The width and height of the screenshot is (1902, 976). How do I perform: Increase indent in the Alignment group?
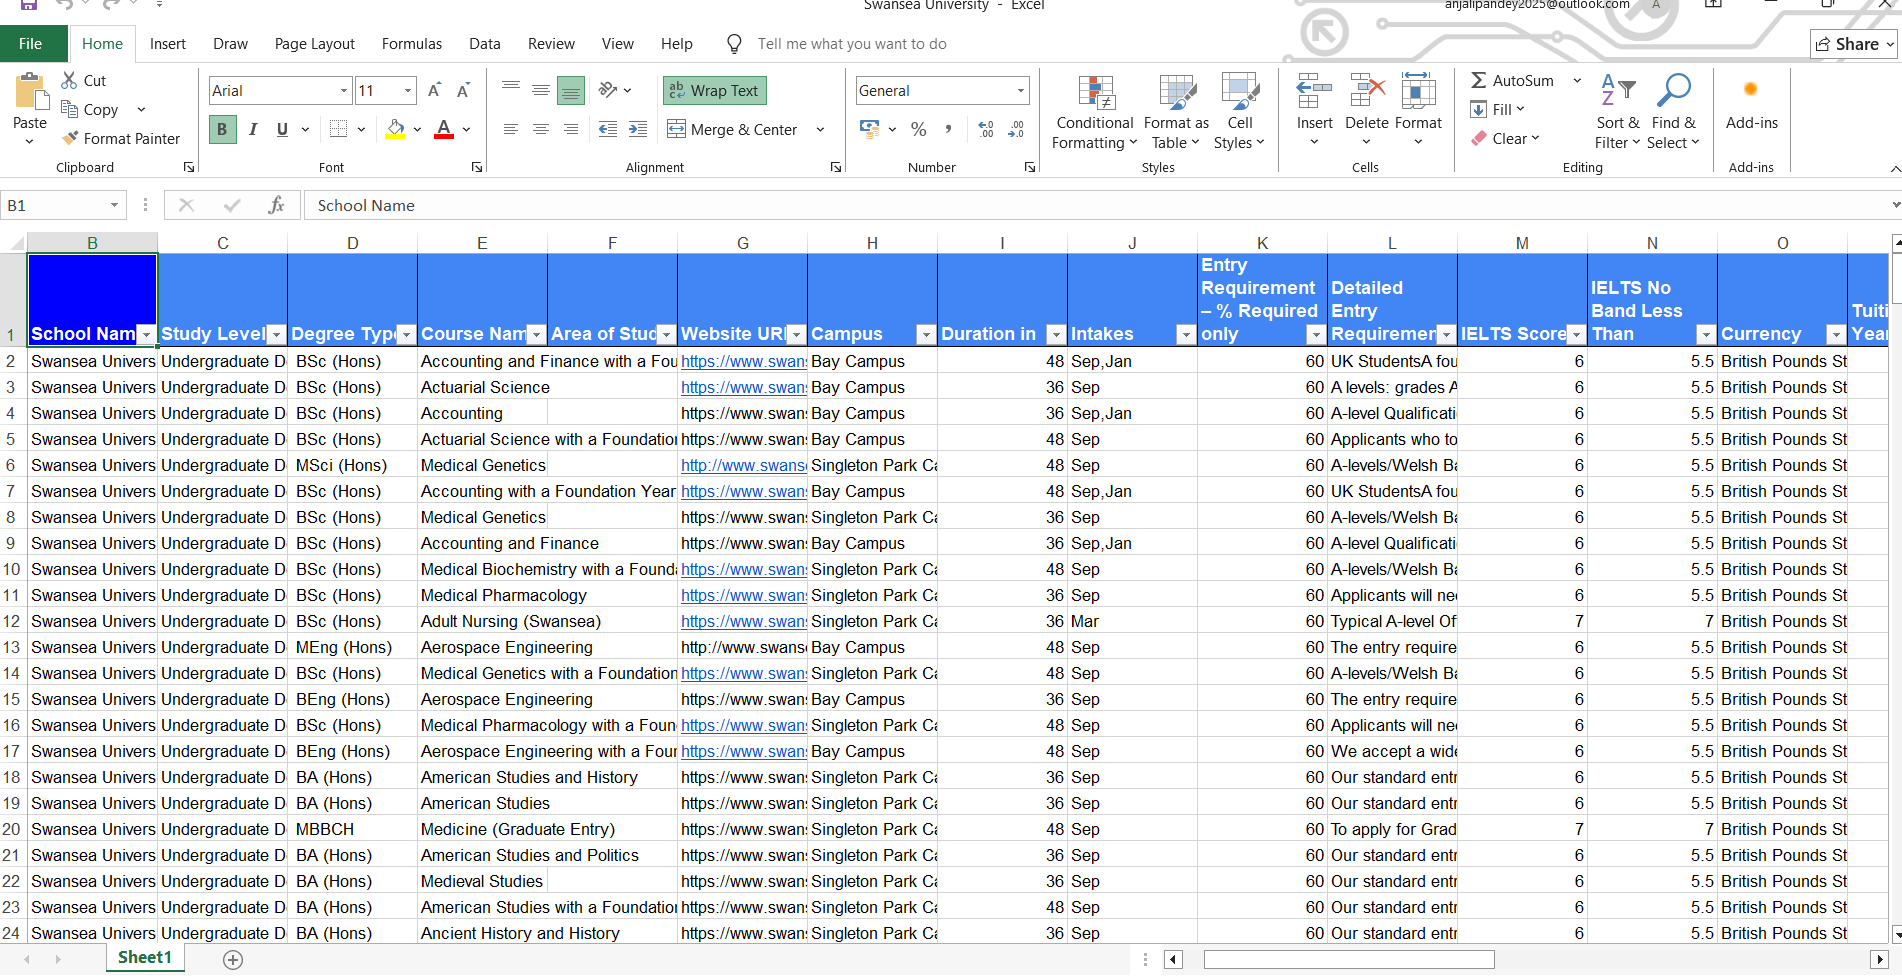[638, 129]
